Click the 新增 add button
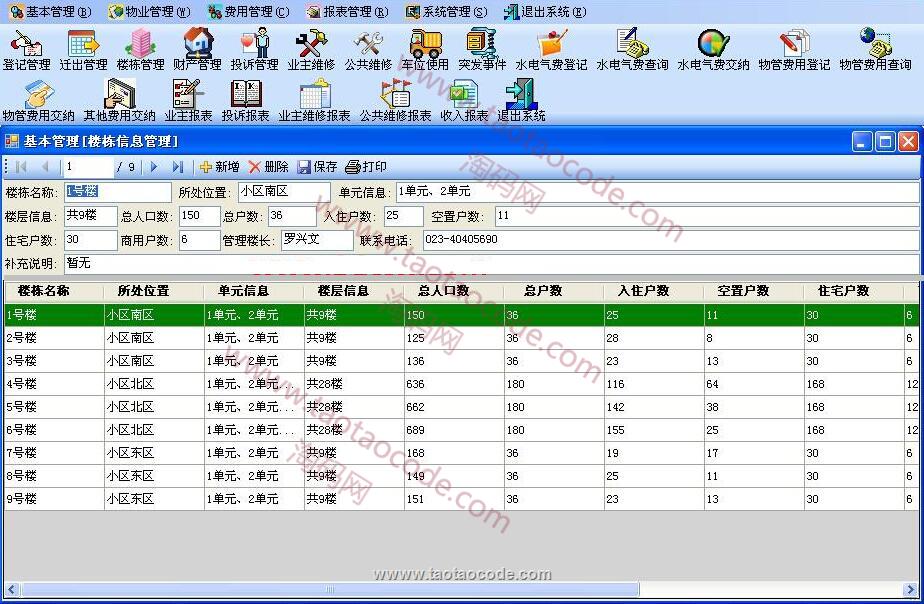This screenshot has height=604, width=924. tap(219, 167)
